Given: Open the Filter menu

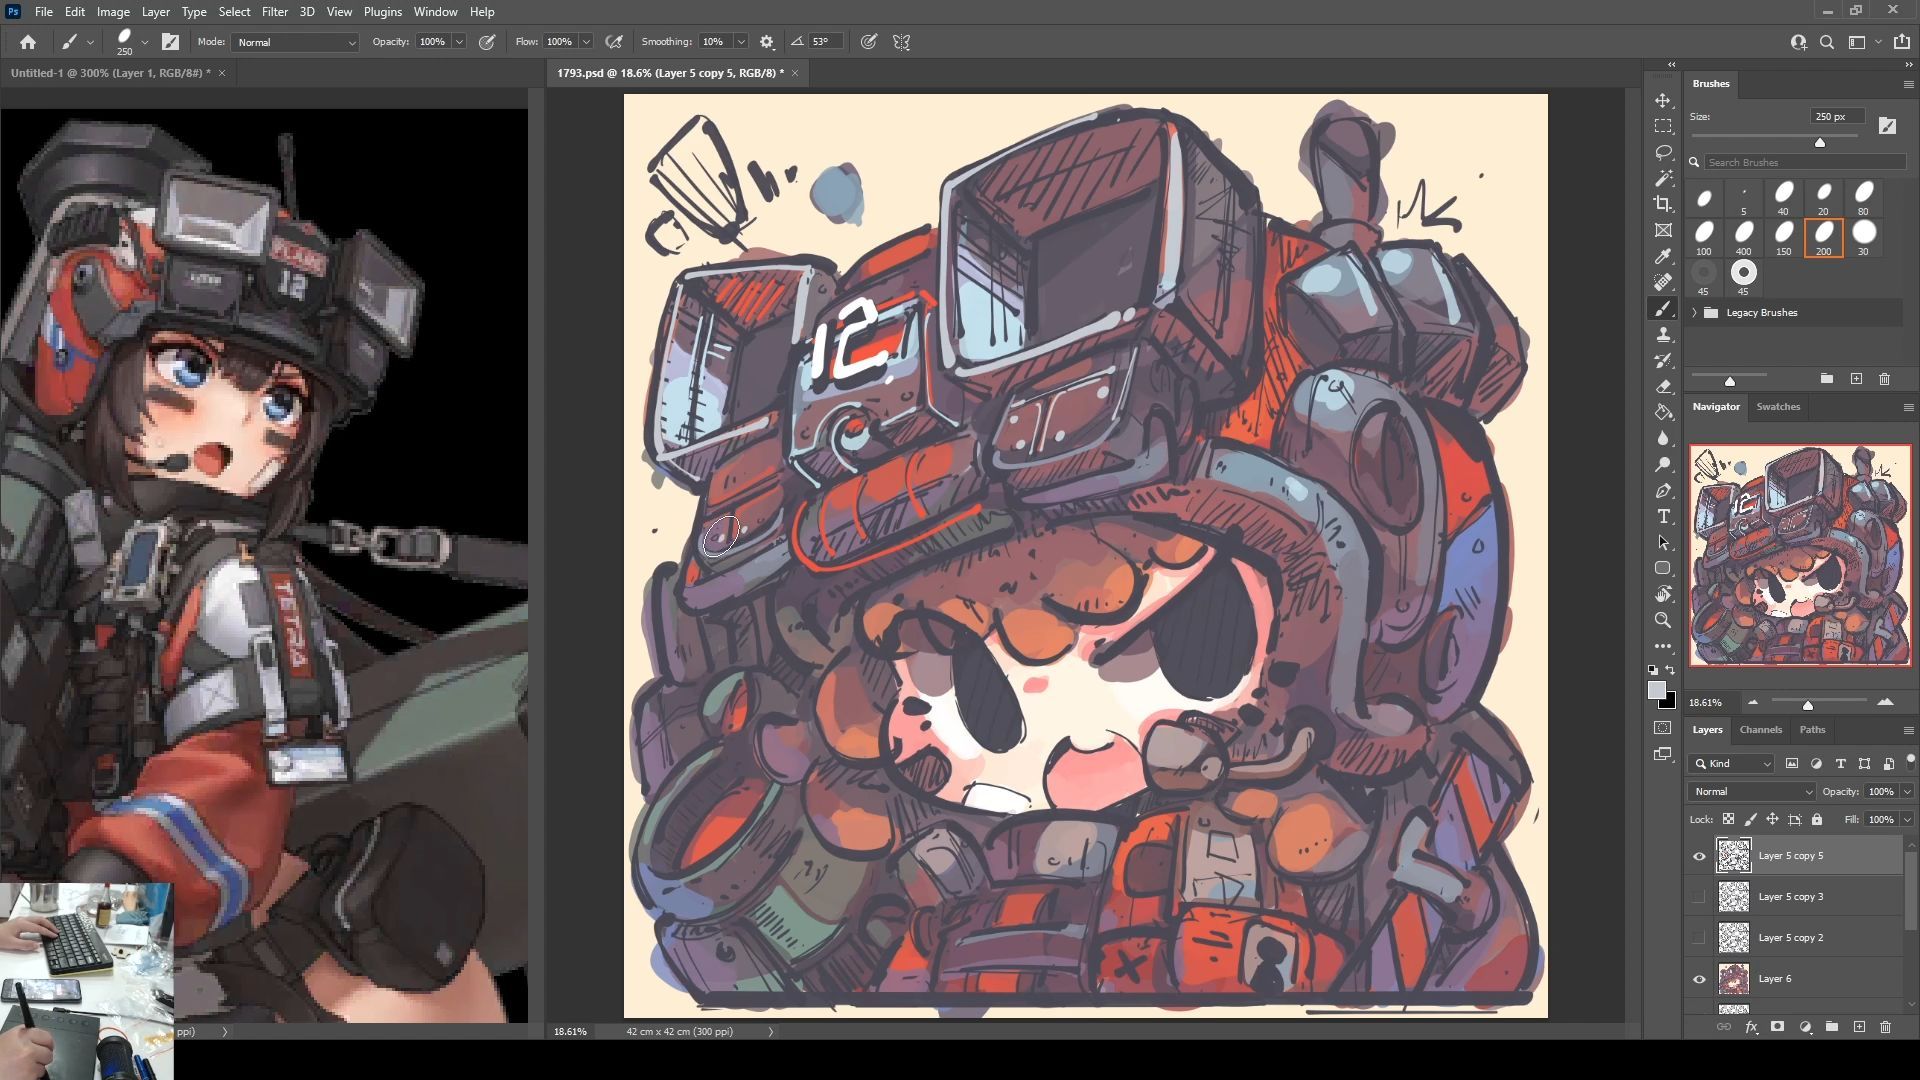Looking at the screenshot, I should [274, 12].
